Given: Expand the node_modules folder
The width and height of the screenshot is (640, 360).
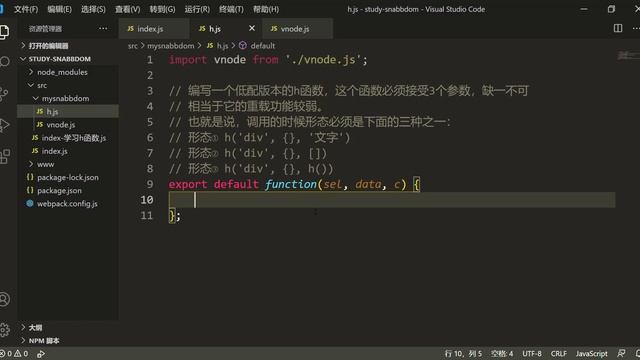Looking at the screenshot, I should click(31, 72).
